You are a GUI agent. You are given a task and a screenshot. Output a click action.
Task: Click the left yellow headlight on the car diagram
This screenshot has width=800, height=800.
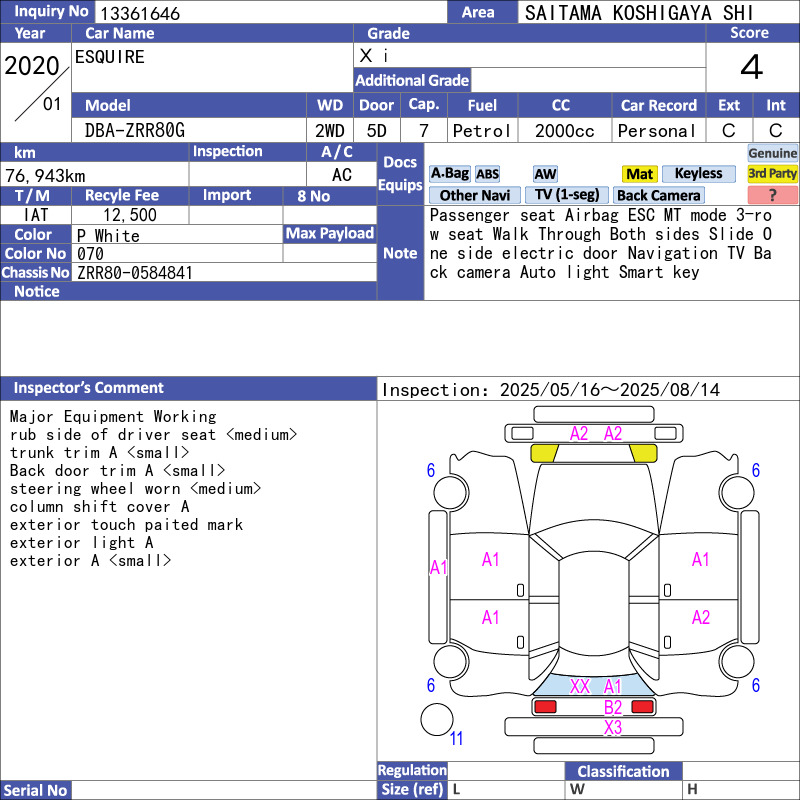click(544, 453)
